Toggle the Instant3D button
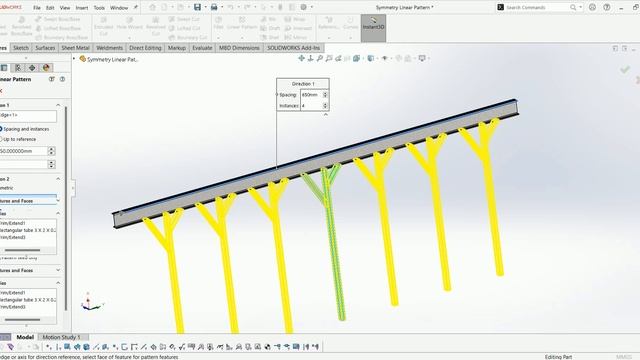Screen dimensions: 640x360 [373, 28]
